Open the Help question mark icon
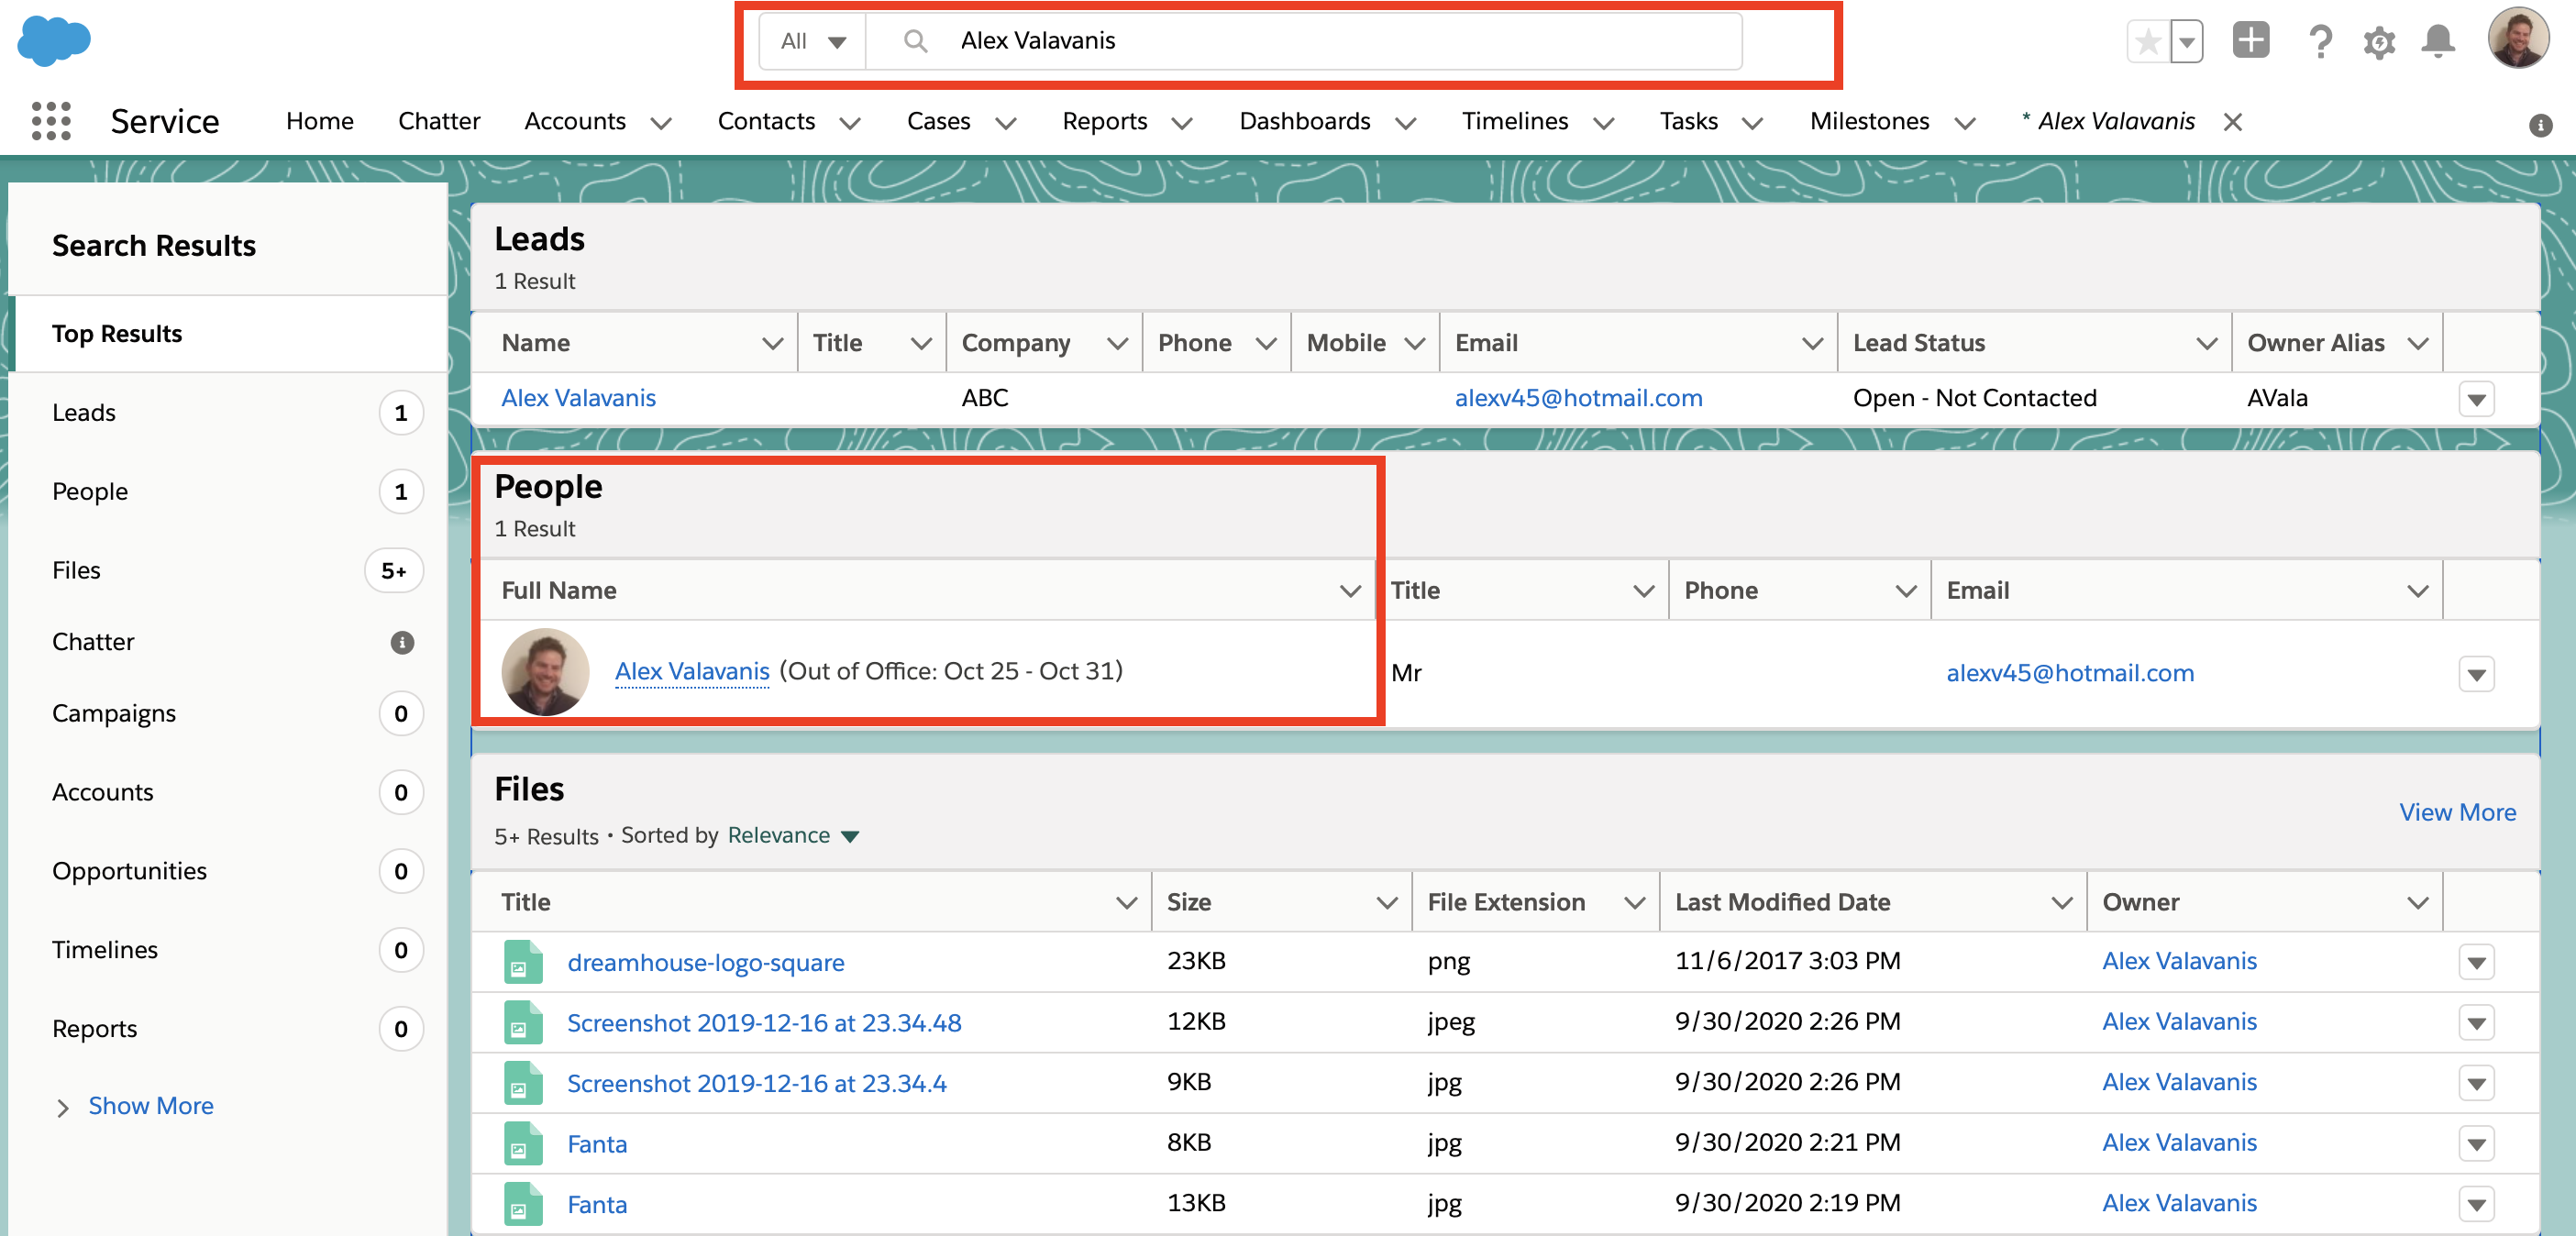Screen dimensions: 2576x1236 [x=2320, y=42]
